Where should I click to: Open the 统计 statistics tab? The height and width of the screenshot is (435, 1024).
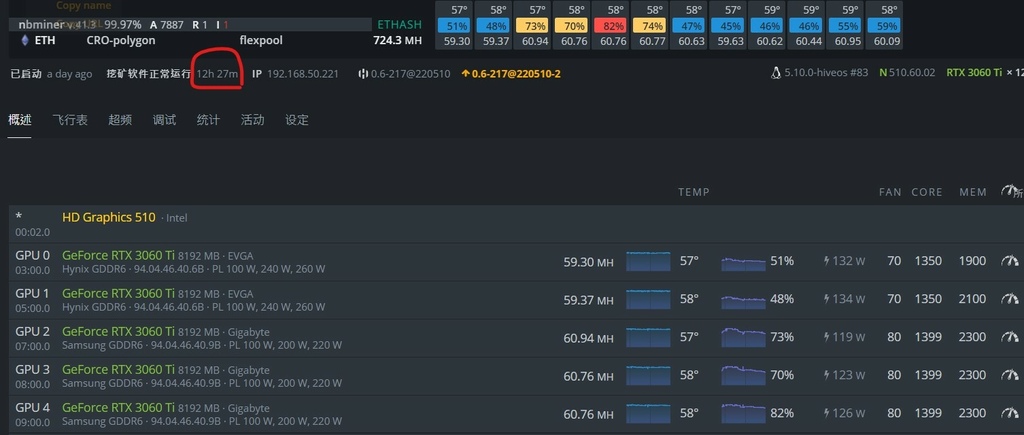208,120
